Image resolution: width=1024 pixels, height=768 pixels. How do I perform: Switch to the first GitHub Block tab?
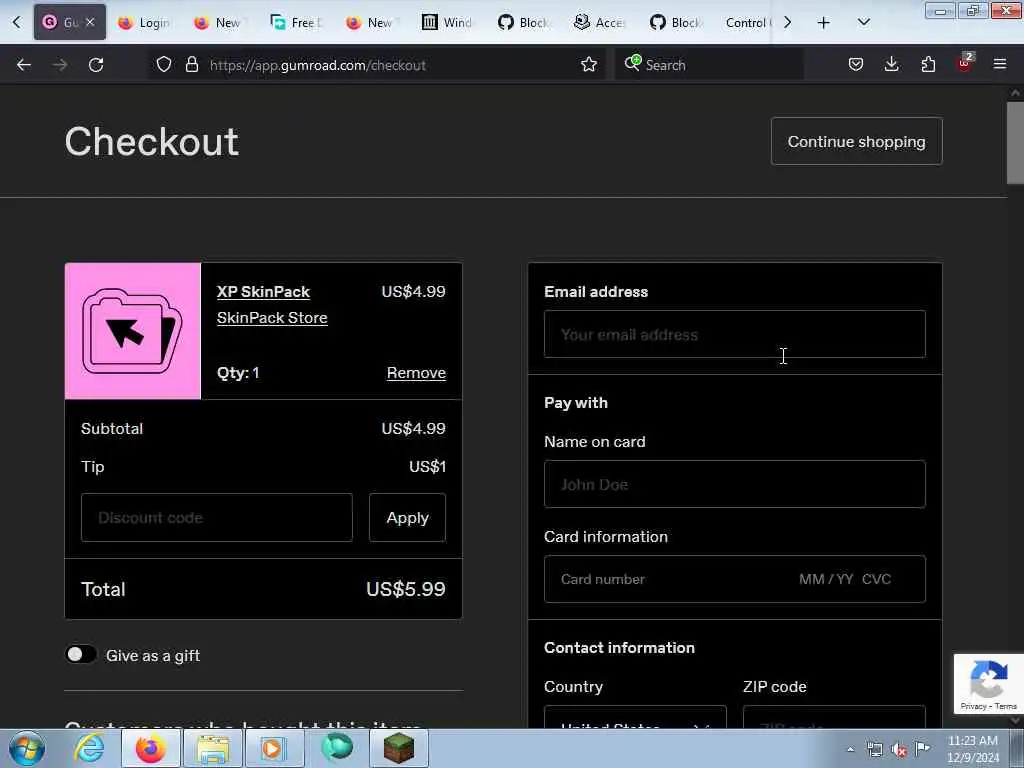click(523, 23)
